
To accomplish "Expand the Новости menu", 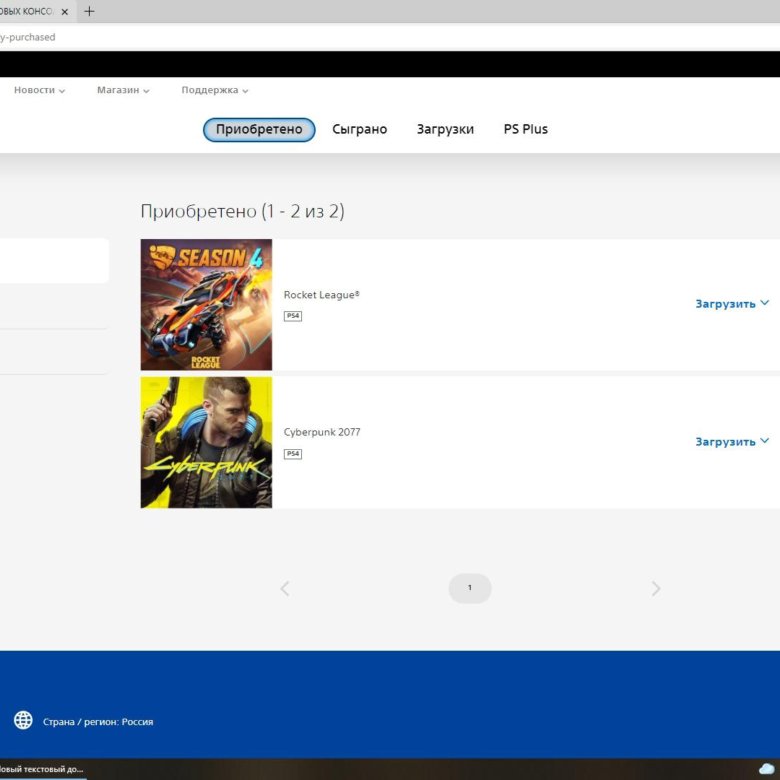I will tap(39, 90).
